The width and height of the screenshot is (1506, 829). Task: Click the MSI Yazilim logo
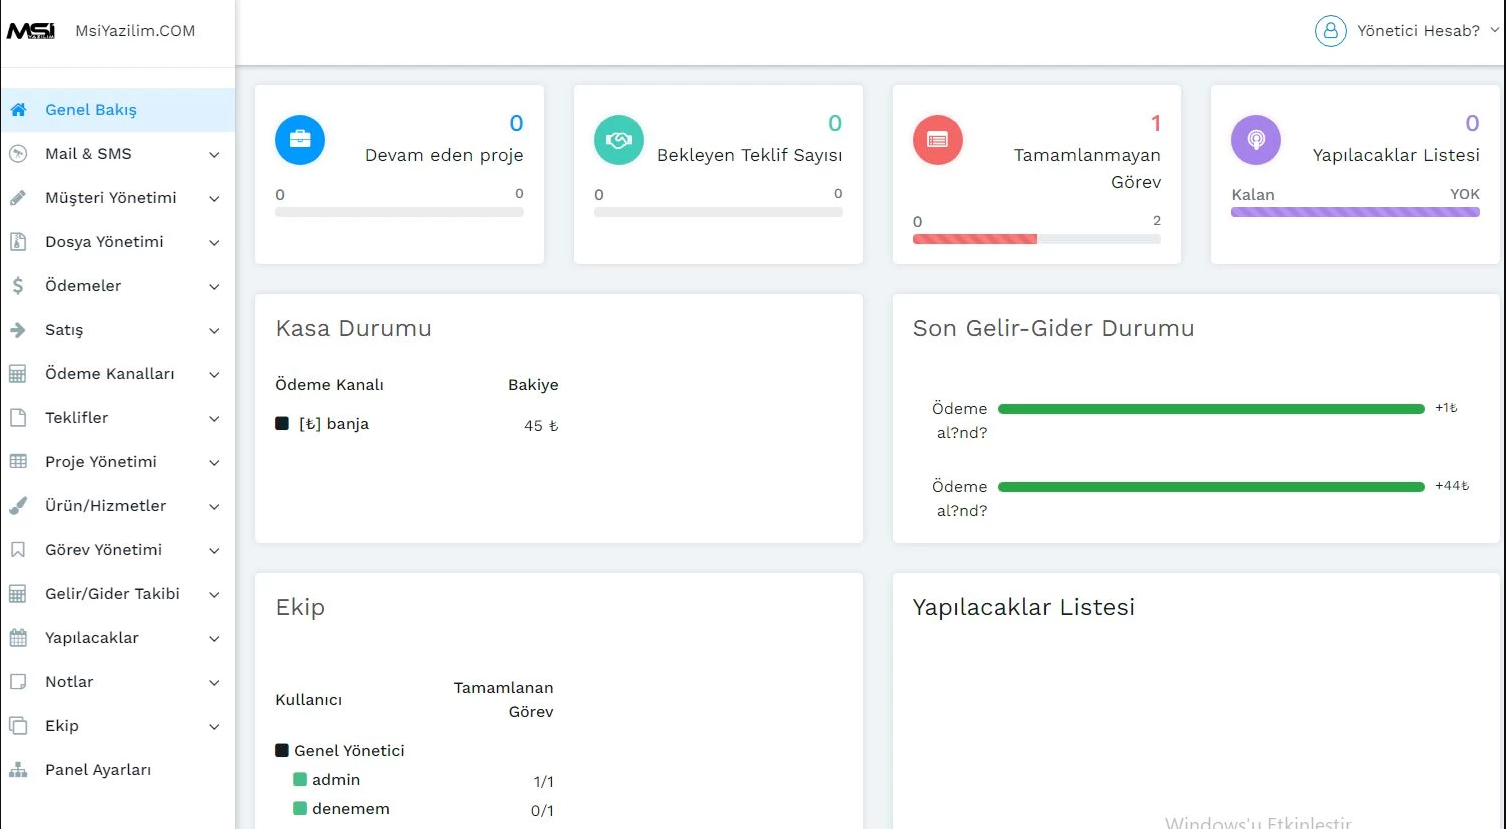(31, 31)
